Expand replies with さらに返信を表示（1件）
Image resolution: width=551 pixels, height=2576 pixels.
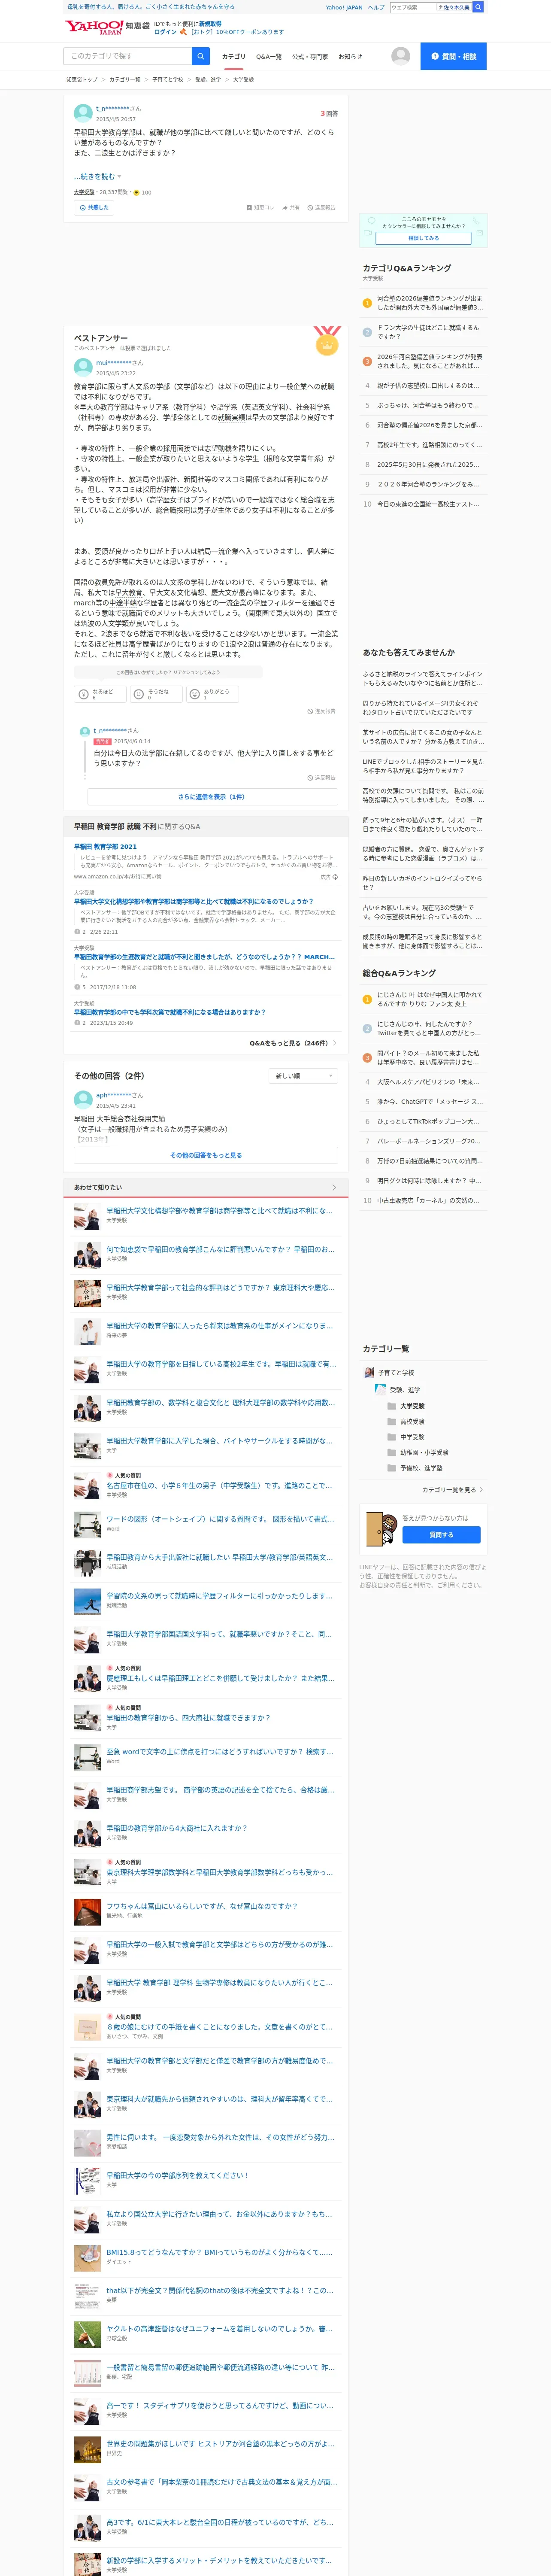(x=211, y=797)
